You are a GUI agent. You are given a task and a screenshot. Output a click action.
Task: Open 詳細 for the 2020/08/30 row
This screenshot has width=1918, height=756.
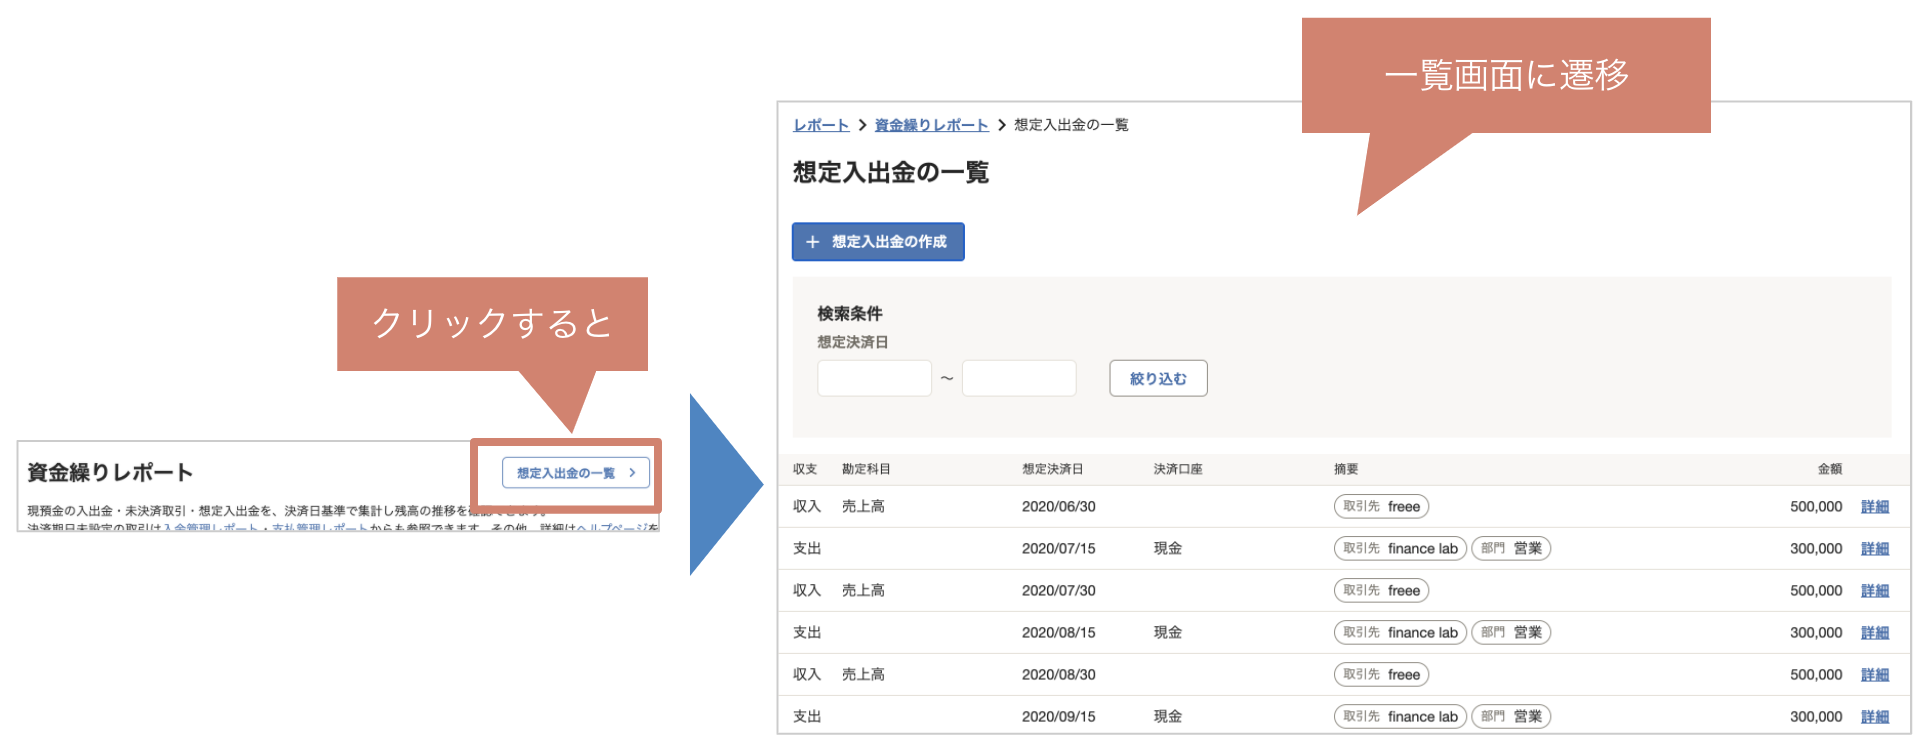pos(1874,675)
